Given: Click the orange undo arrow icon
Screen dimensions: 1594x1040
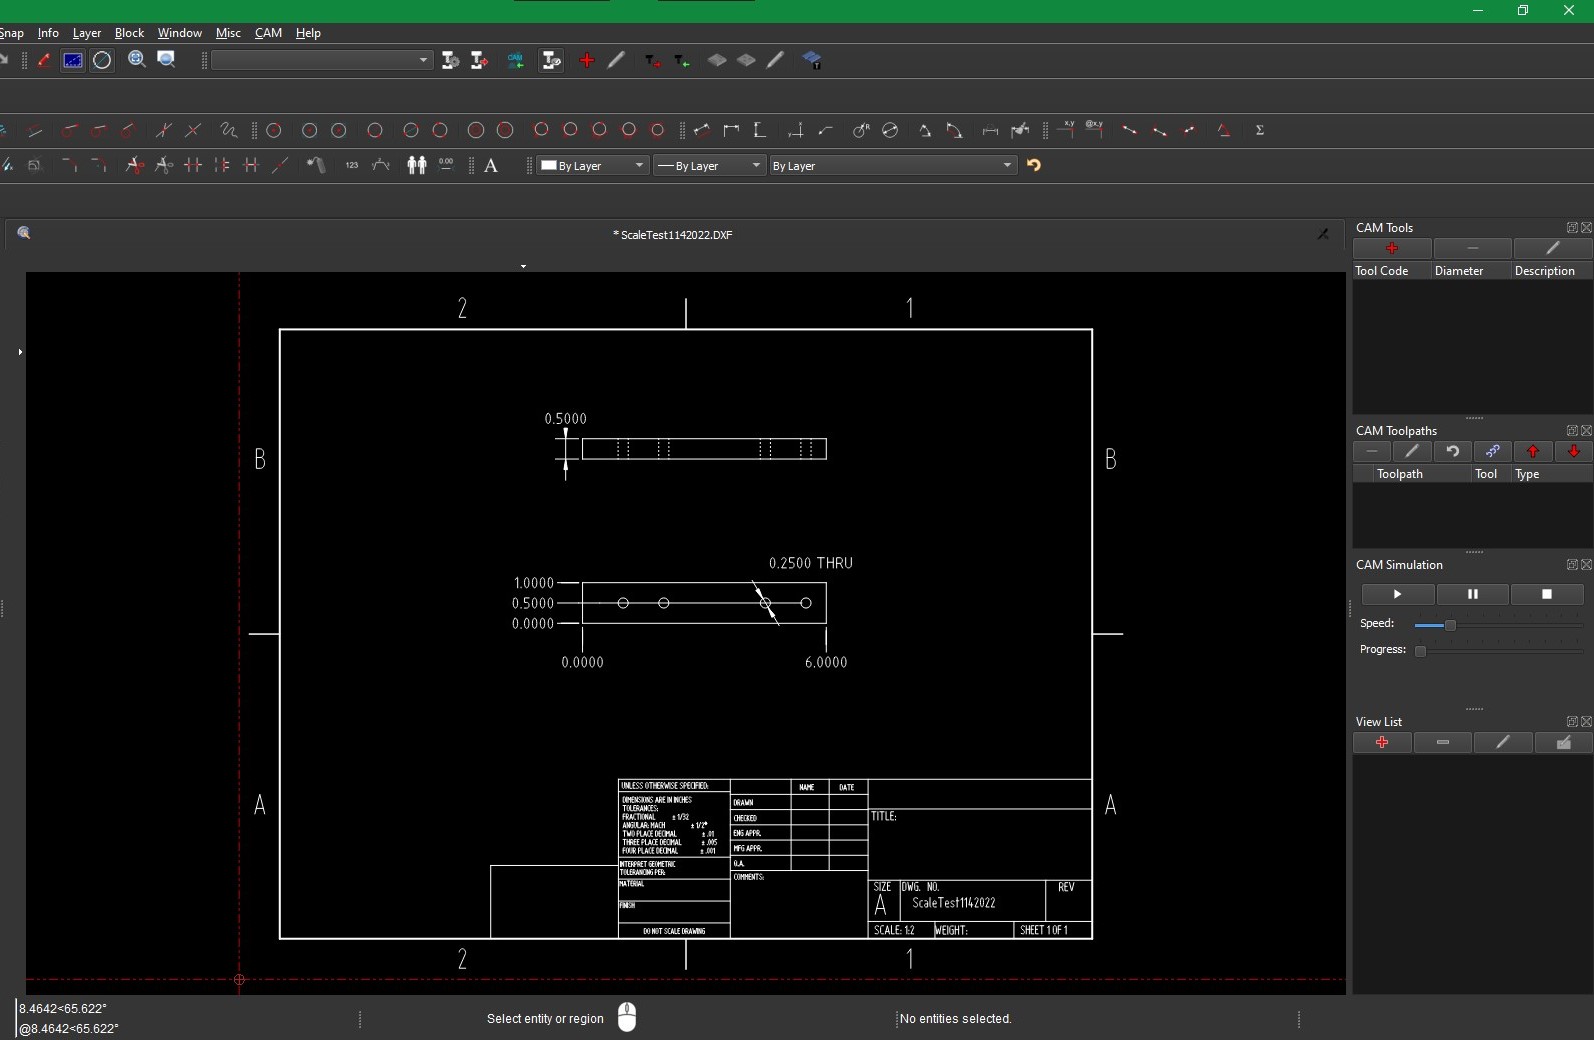Looking at the screenshot, I should [x=1034, y=166].
